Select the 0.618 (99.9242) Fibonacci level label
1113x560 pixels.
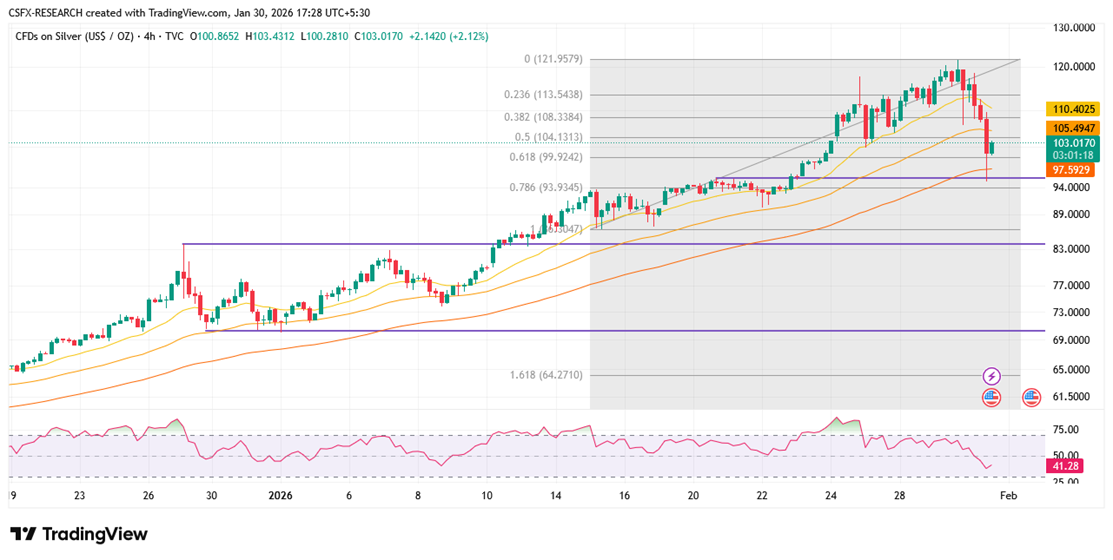pos(547,157)
